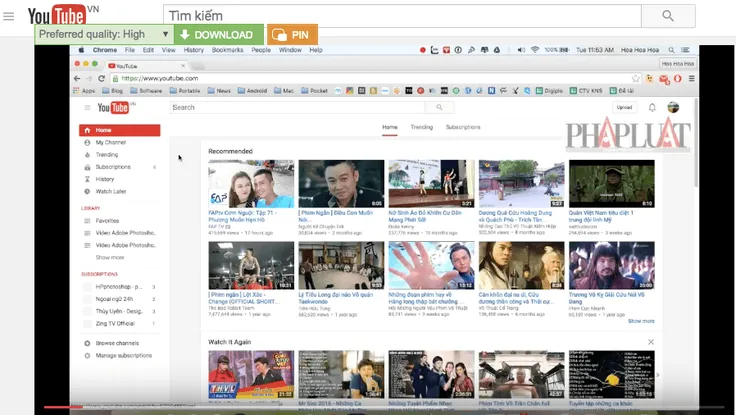Open the Bookmarks menu in the Chrome menu bar
Screen dimensions: 736x415
(227, 49)
